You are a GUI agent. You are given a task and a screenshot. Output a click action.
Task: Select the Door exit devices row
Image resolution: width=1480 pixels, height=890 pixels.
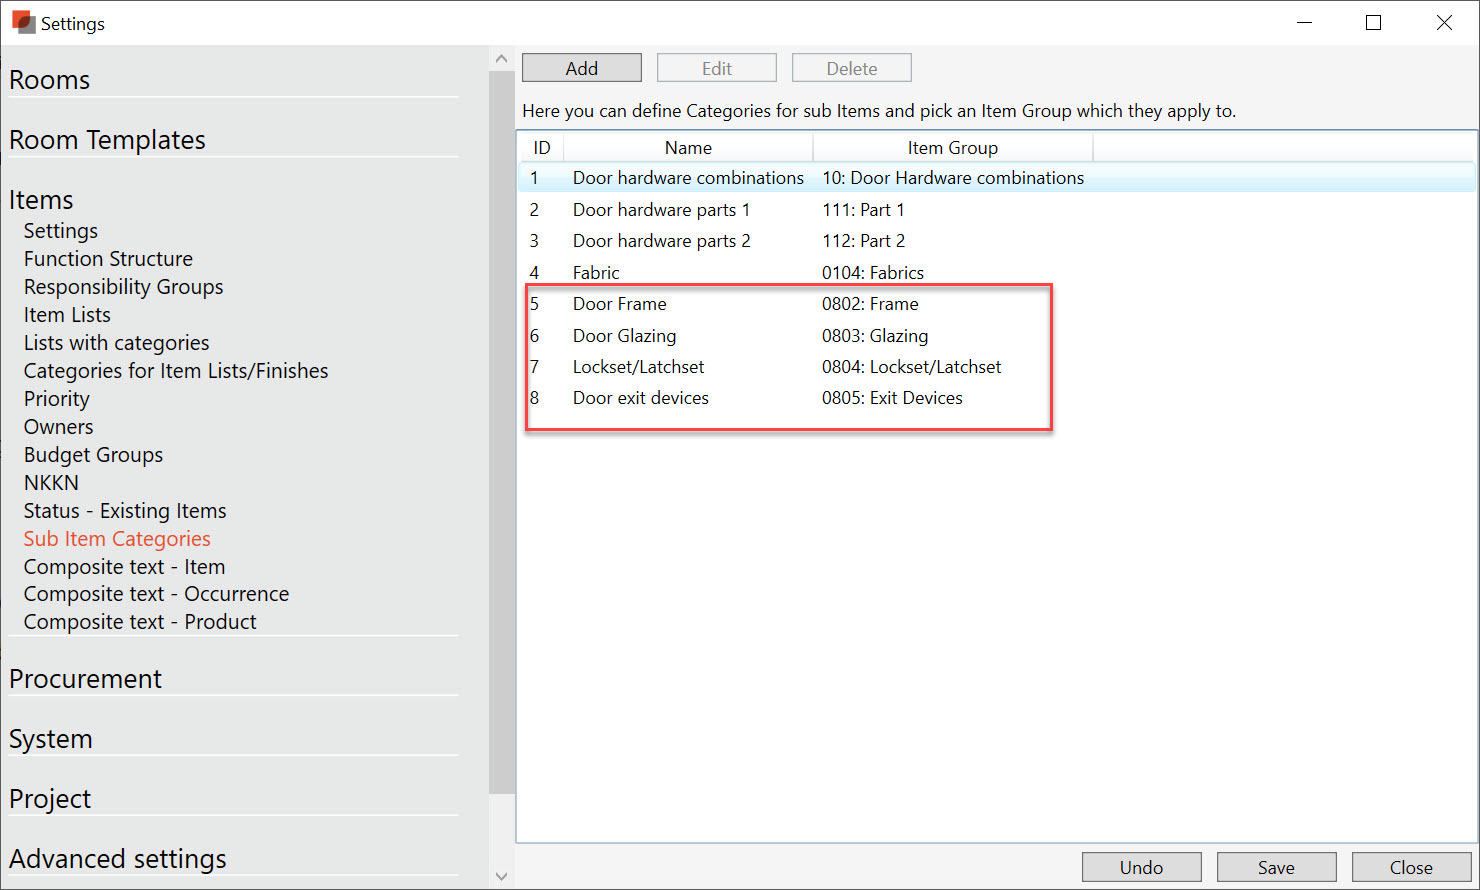[640, 398]
